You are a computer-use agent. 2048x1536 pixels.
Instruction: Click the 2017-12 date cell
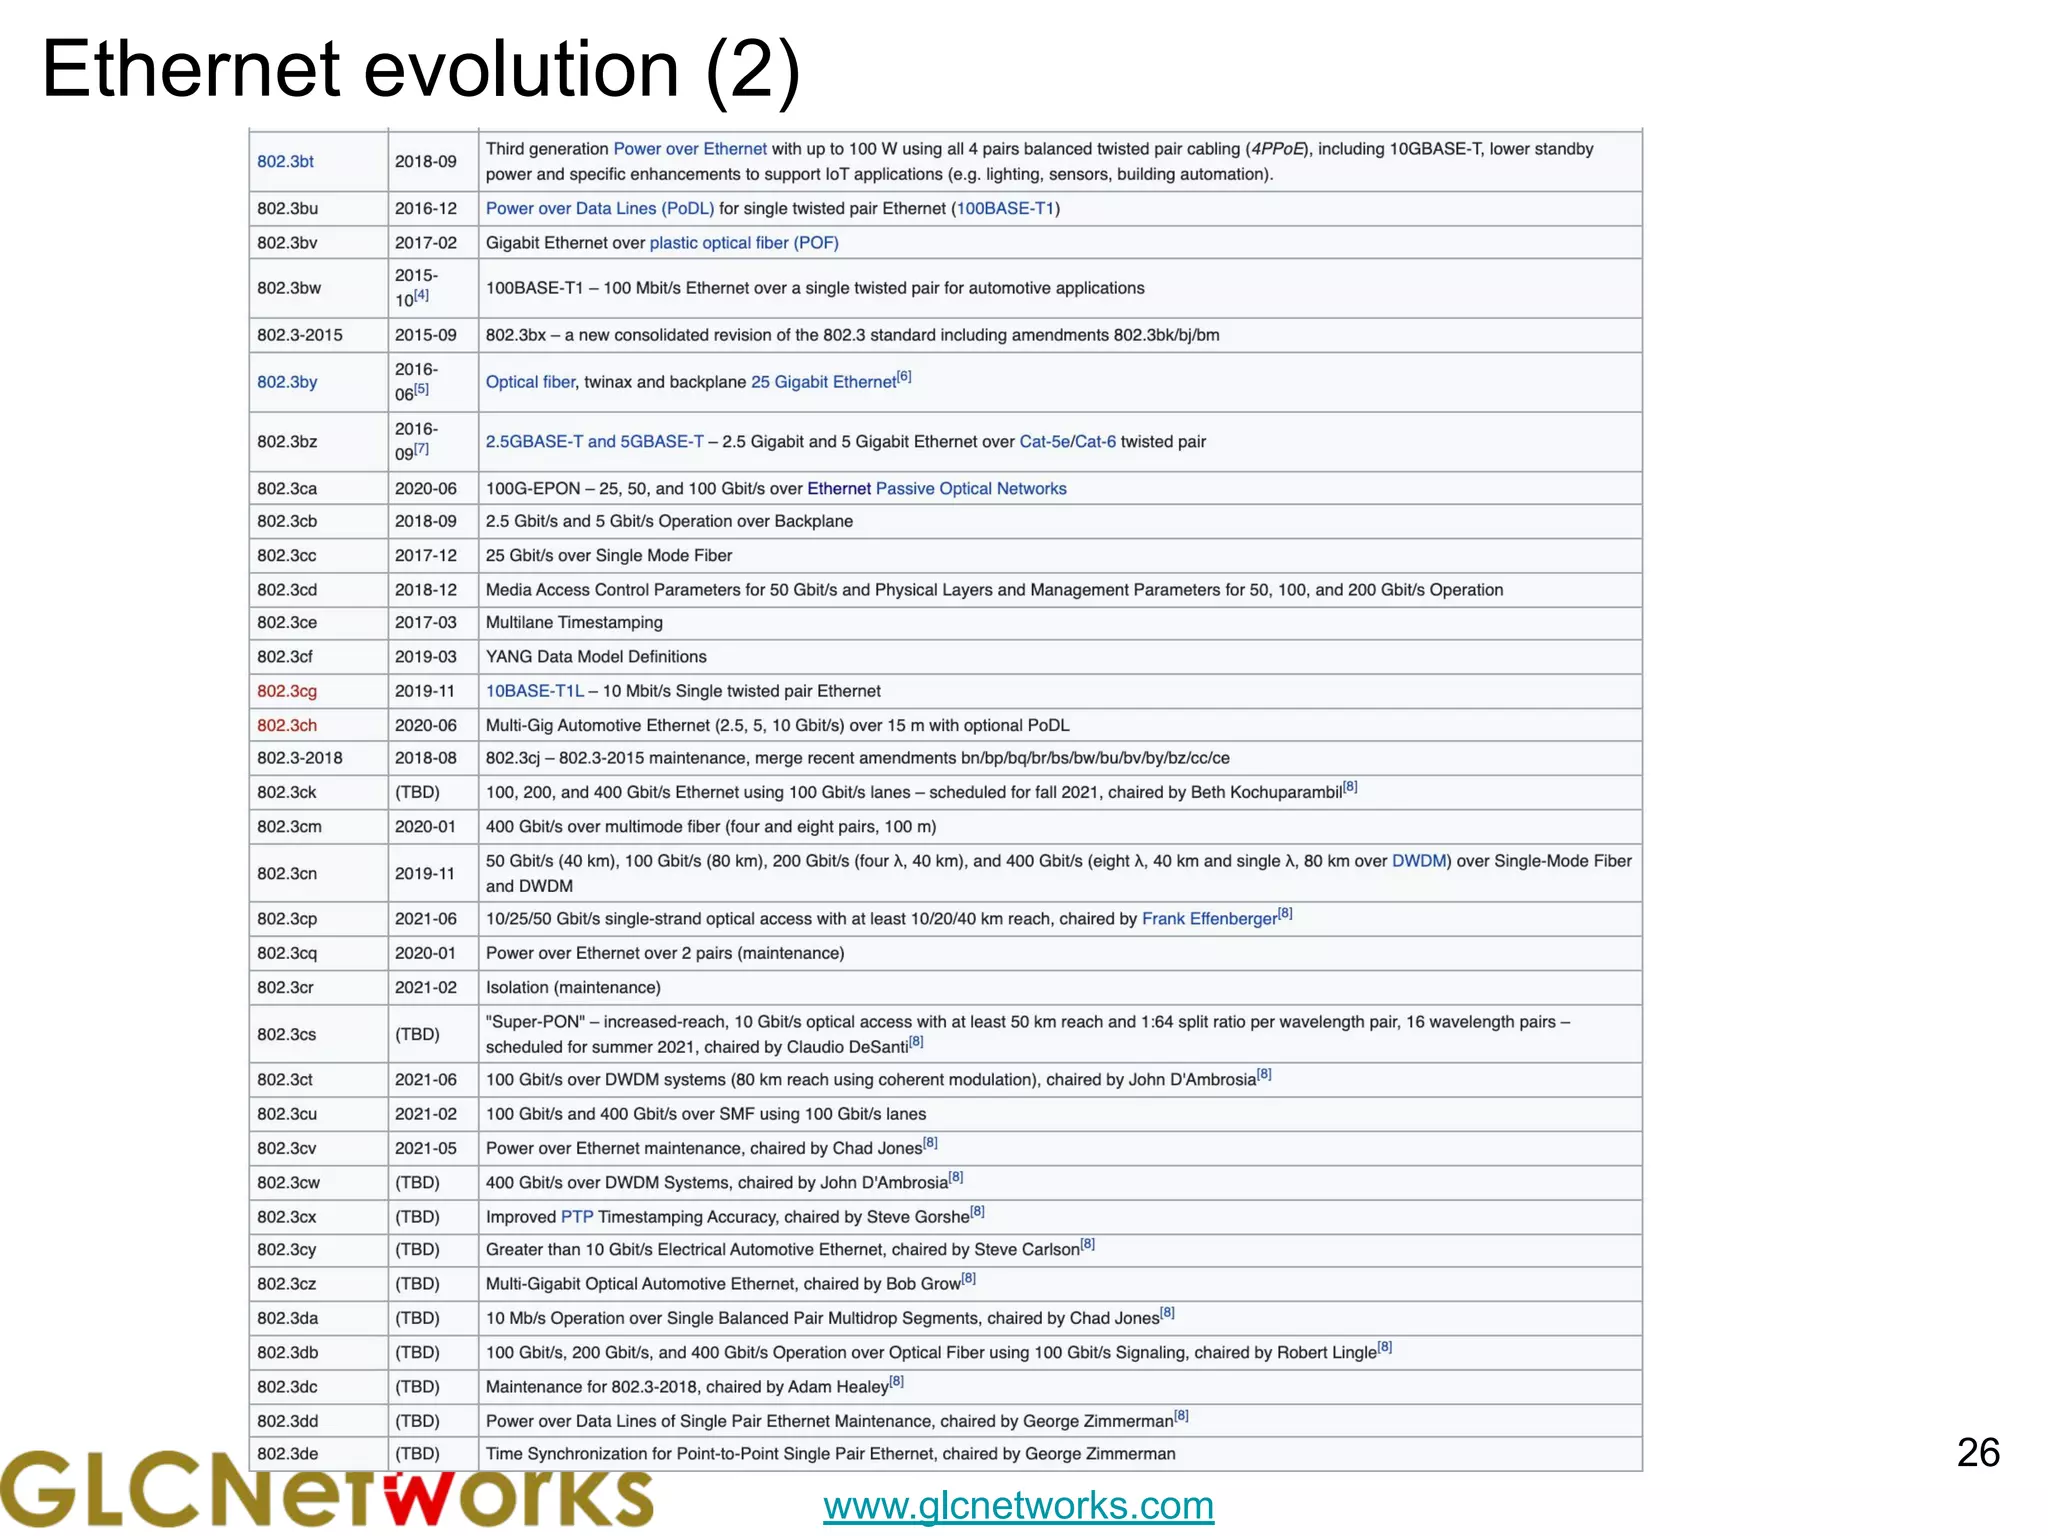(433, 555)
